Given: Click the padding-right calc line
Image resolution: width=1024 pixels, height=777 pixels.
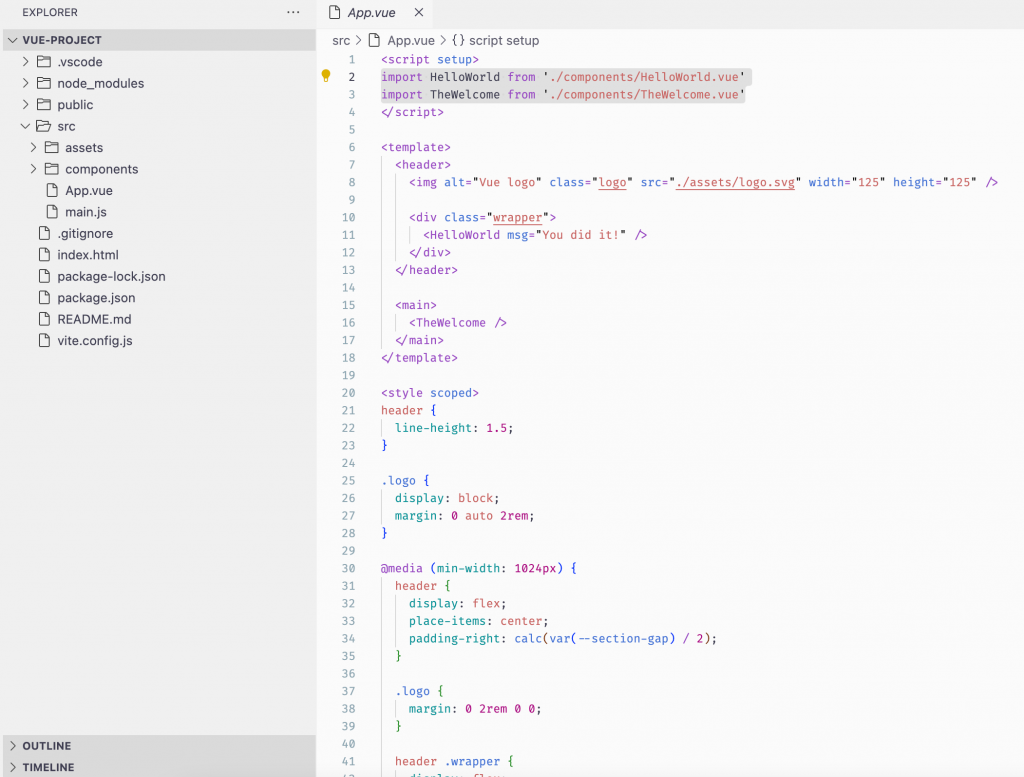Looking at the screenshot, I should (x=563, y=639).
